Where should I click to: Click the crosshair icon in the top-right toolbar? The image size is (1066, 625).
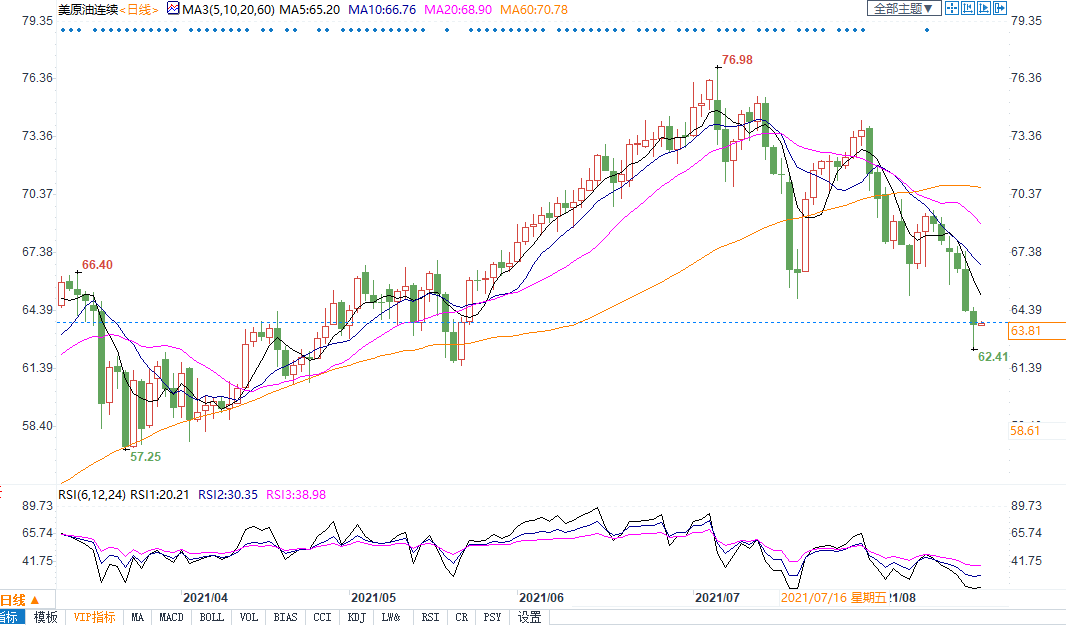953,9
